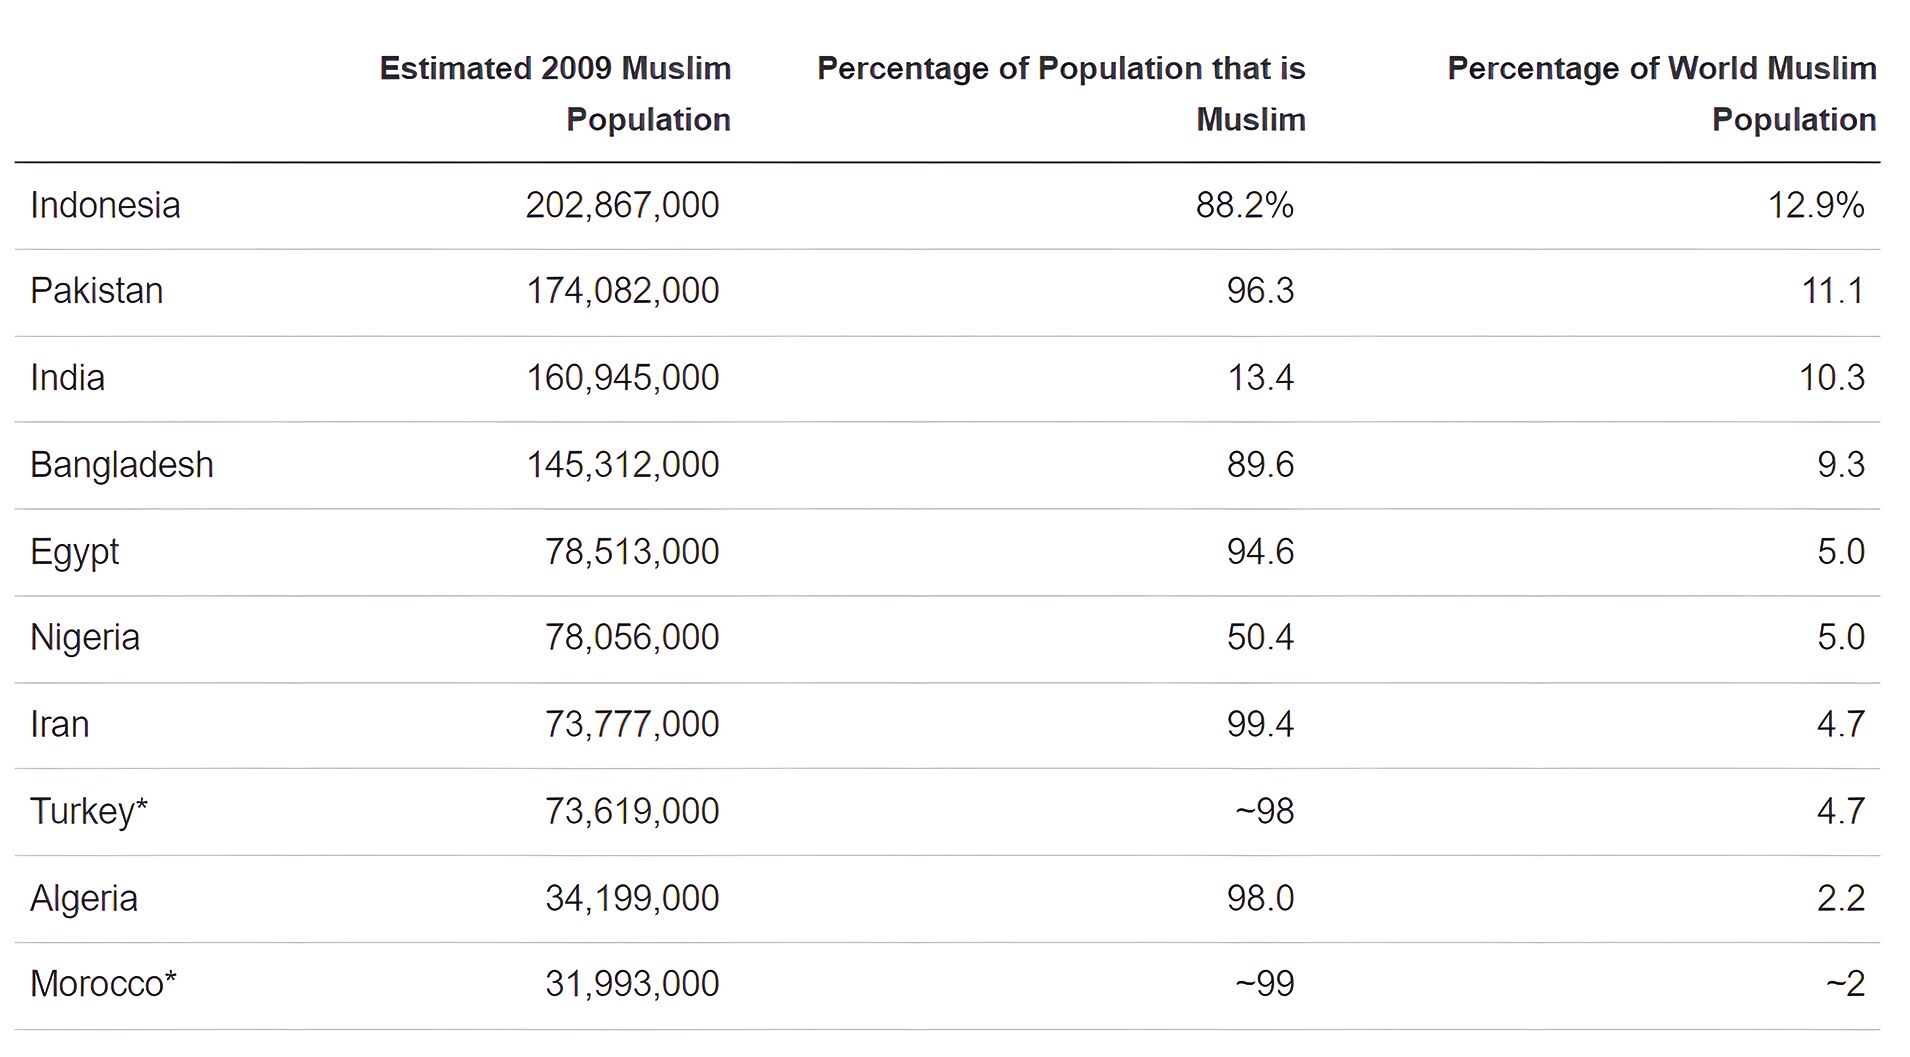Select Pakistan's population value 174,082,000
This screenshot has height=1057, width=1910.
coord(622,291)
